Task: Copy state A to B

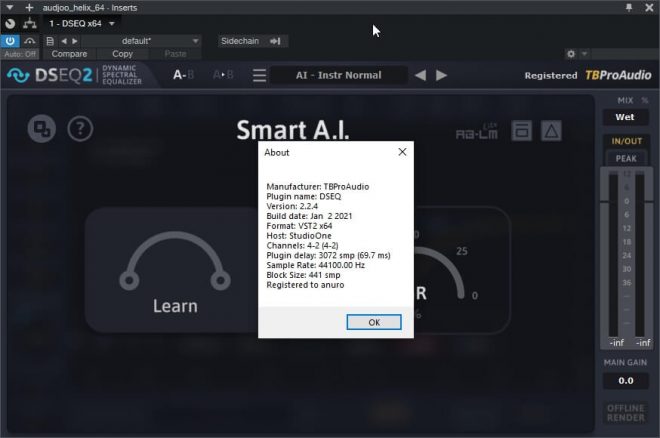Action: 223,75
